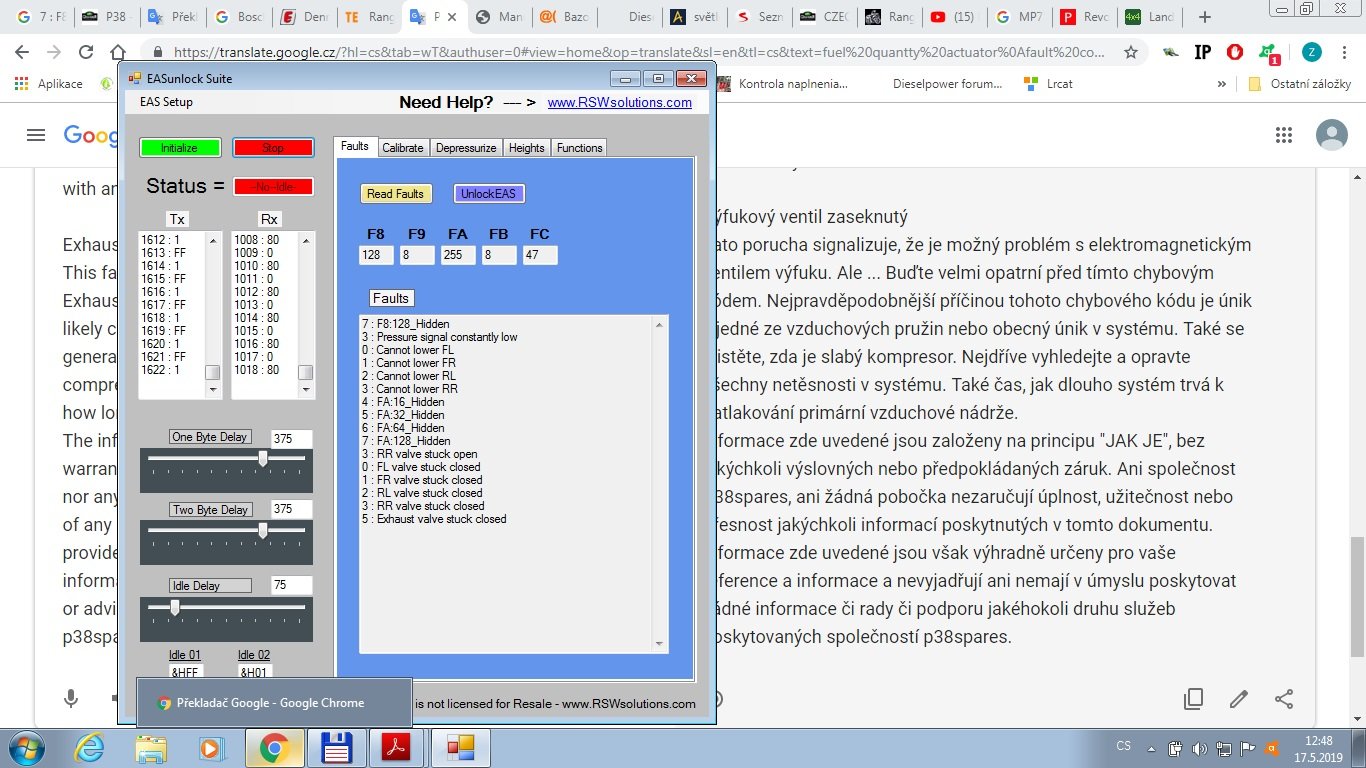
Task: Expand the hidden bookmarks overflow chevron
Action: coord(1221,84)
